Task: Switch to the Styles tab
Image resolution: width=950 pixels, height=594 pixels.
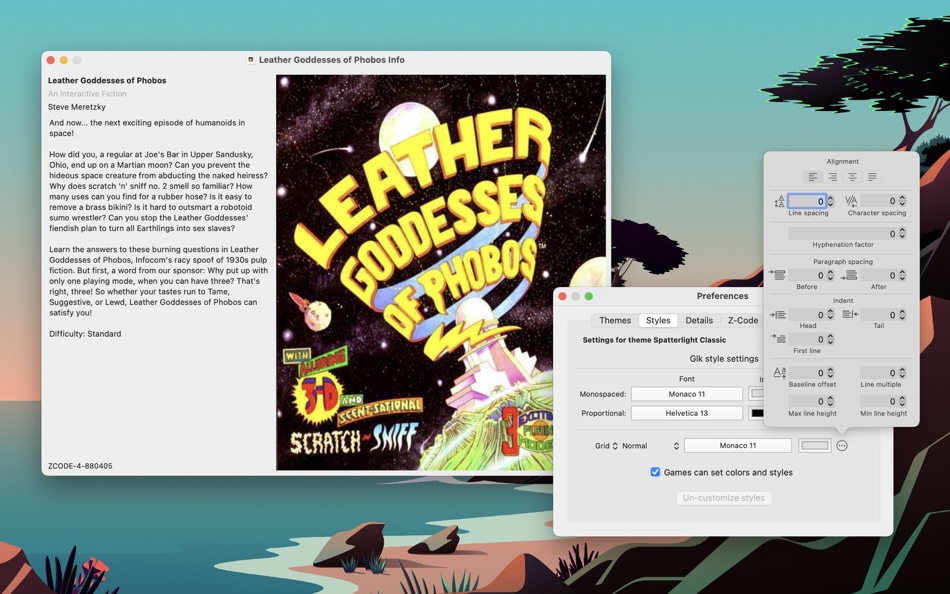Action: (658, 320)
